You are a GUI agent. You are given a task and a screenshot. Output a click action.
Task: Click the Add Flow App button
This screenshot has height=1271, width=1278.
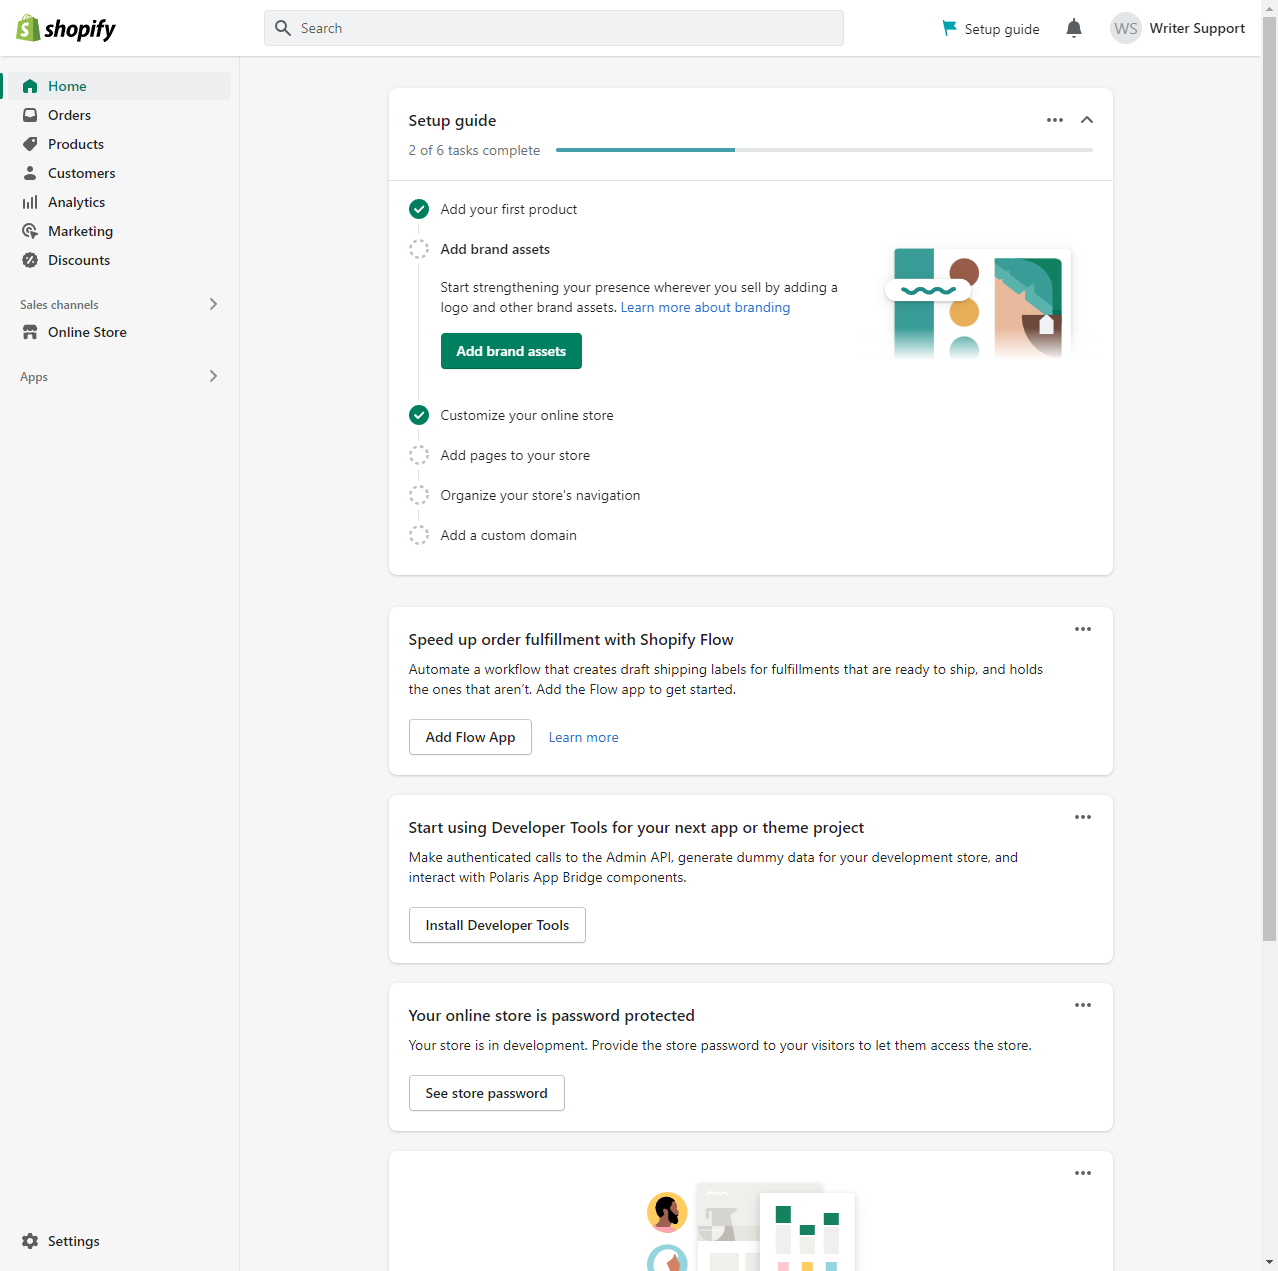(x=470, y=737)
